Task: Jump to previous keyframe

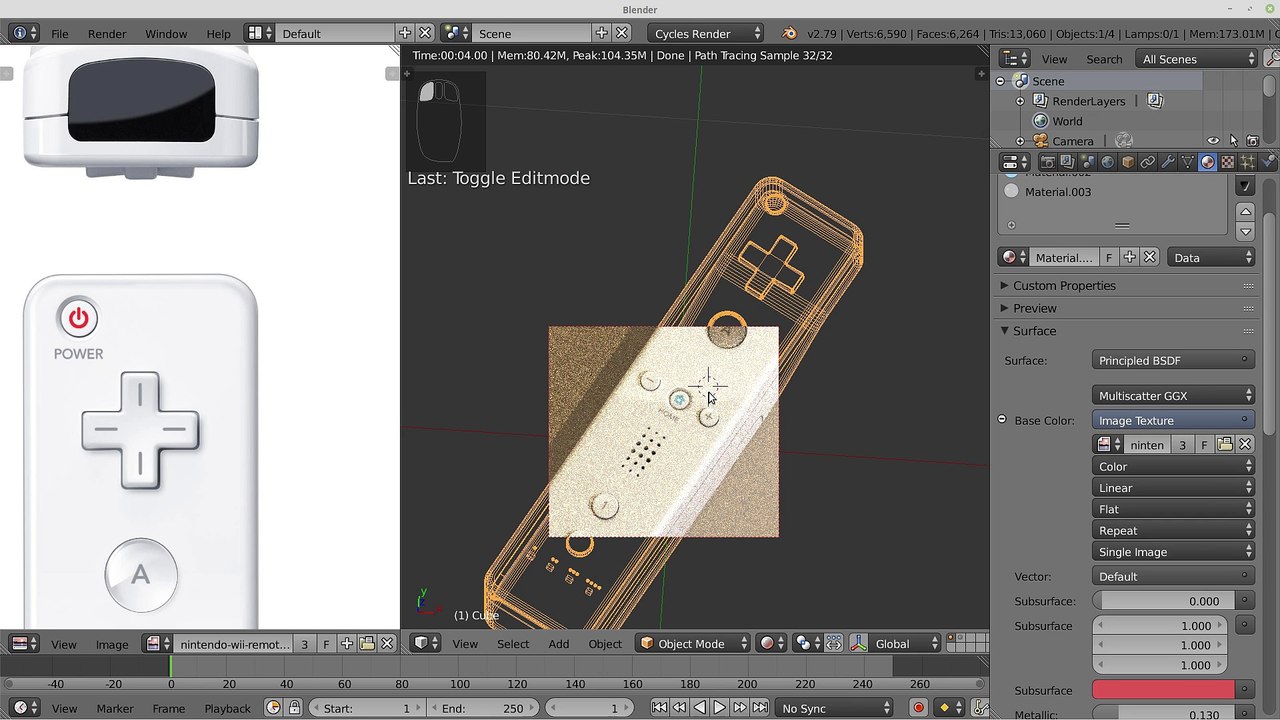Action: (x=679, y=708)
